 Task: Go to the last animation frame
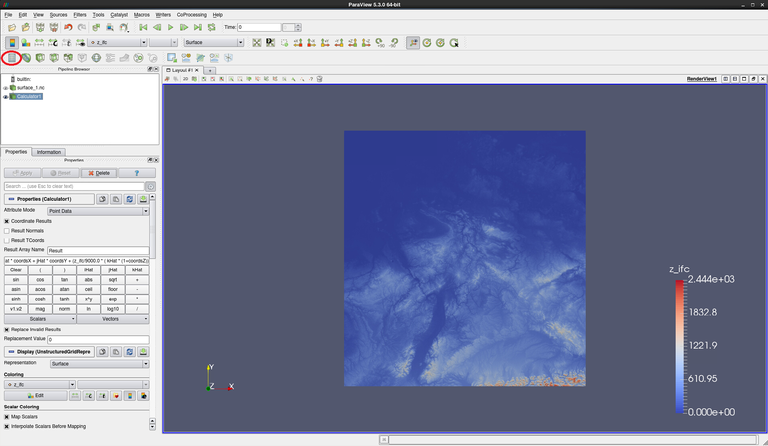coord(198,27)
